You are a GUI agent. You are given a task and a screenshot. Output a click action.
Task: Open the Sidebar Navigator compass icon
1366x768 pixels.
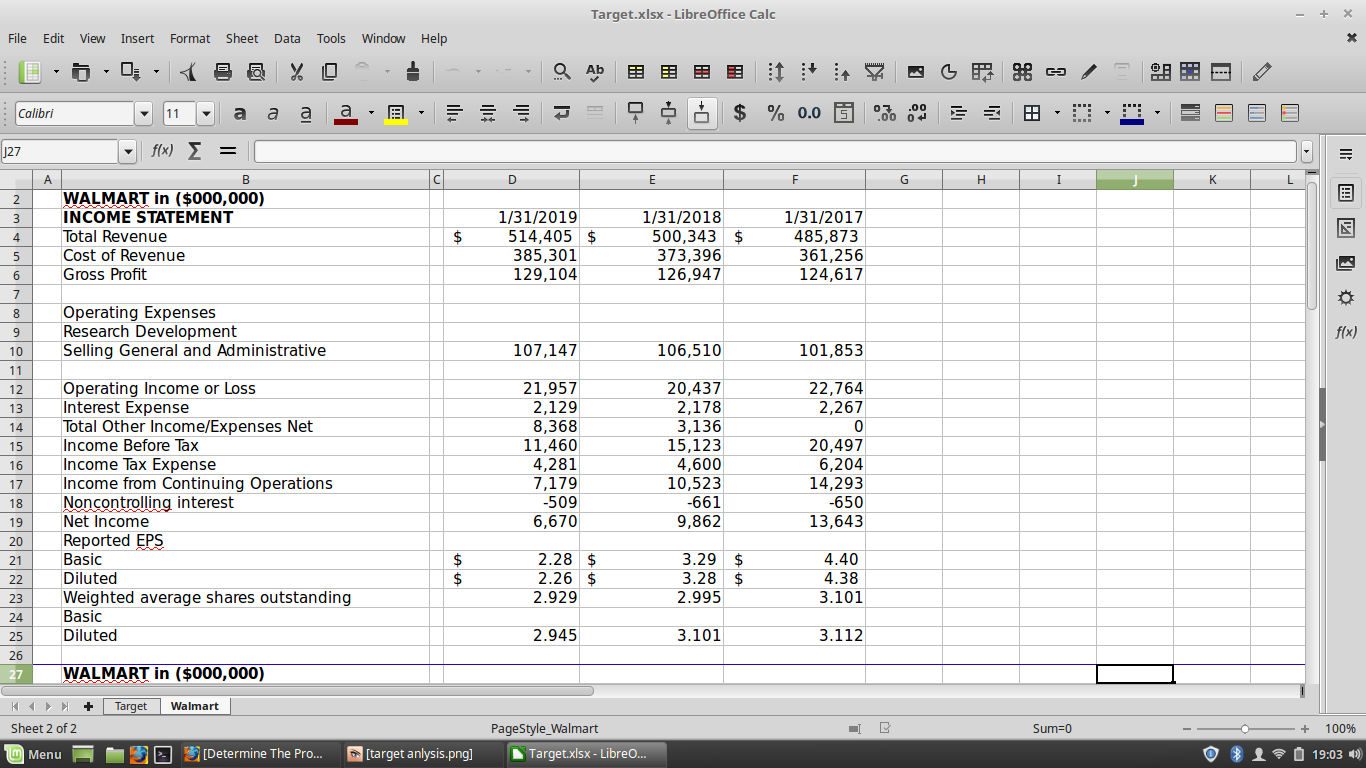coord(1346,298)
